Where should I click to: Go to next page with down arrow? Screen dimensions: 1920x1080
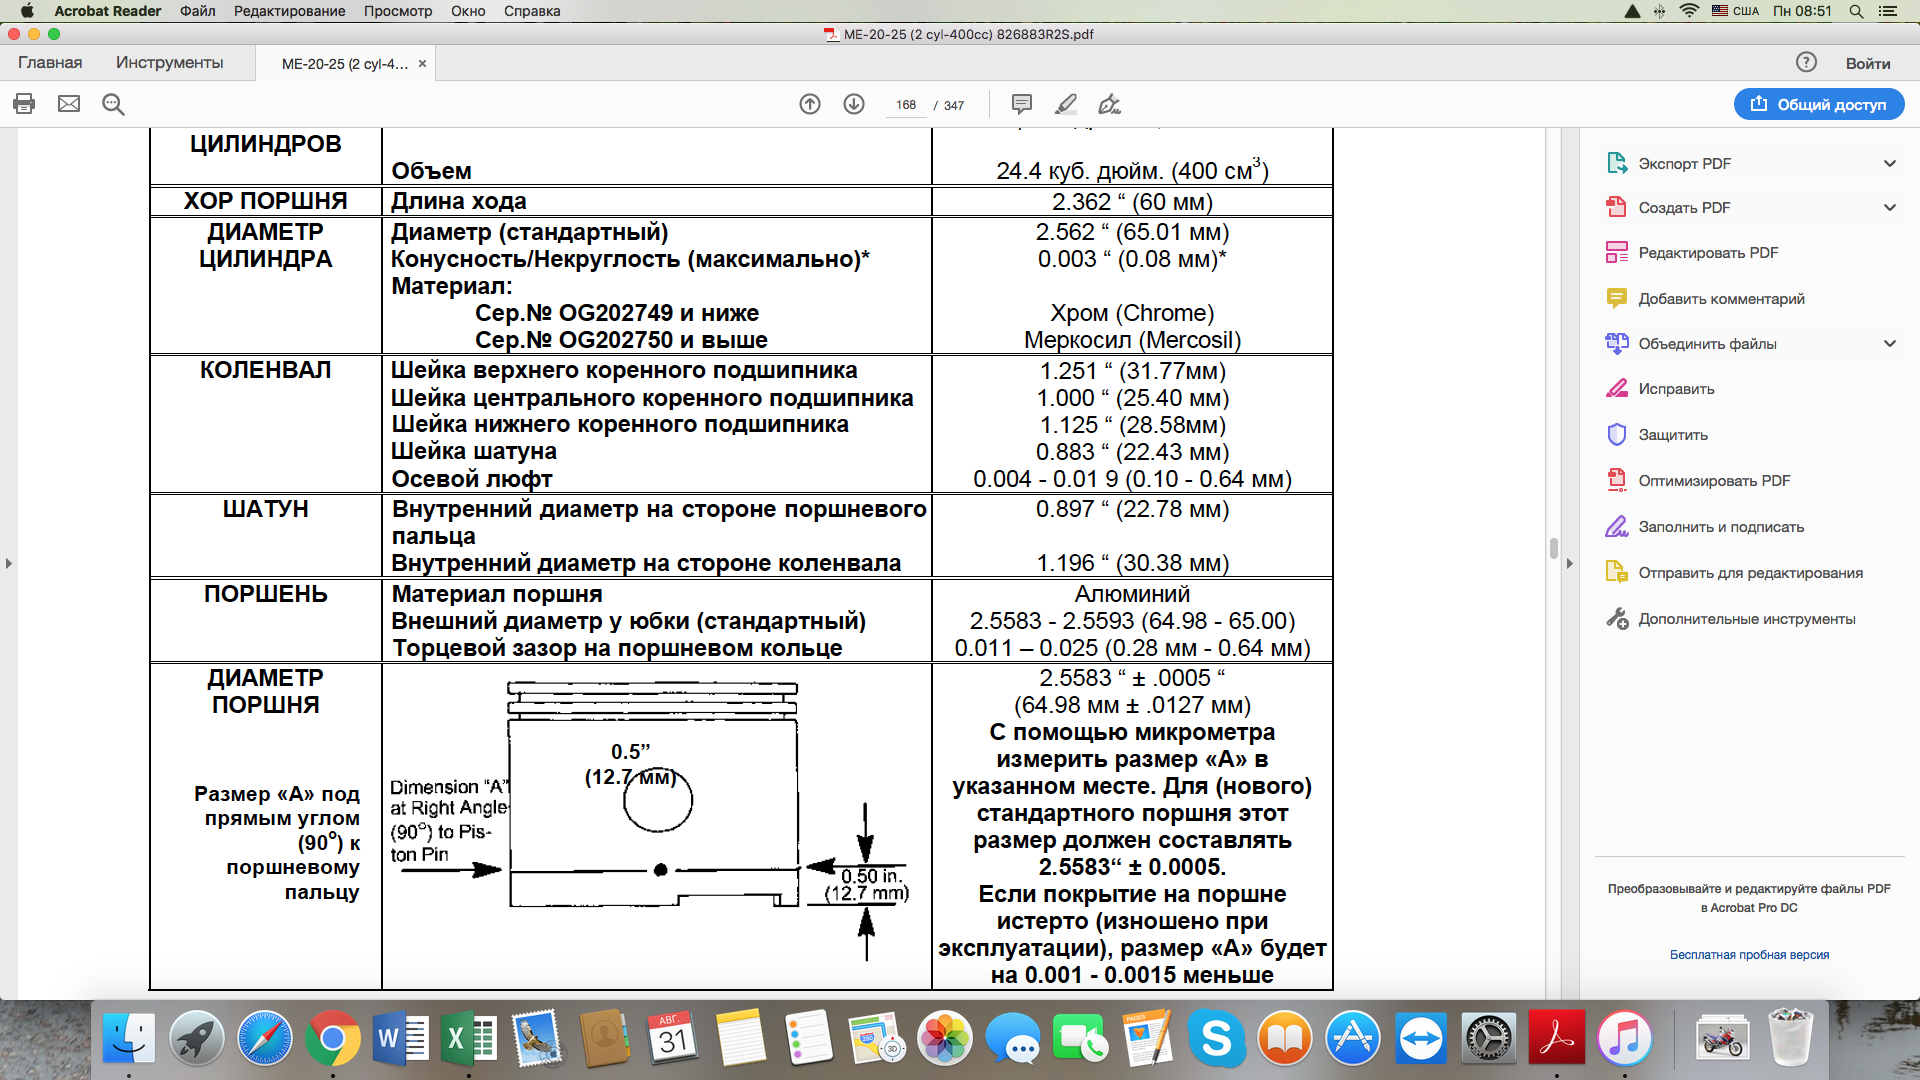pyautogui.click(x=854, y=104)
